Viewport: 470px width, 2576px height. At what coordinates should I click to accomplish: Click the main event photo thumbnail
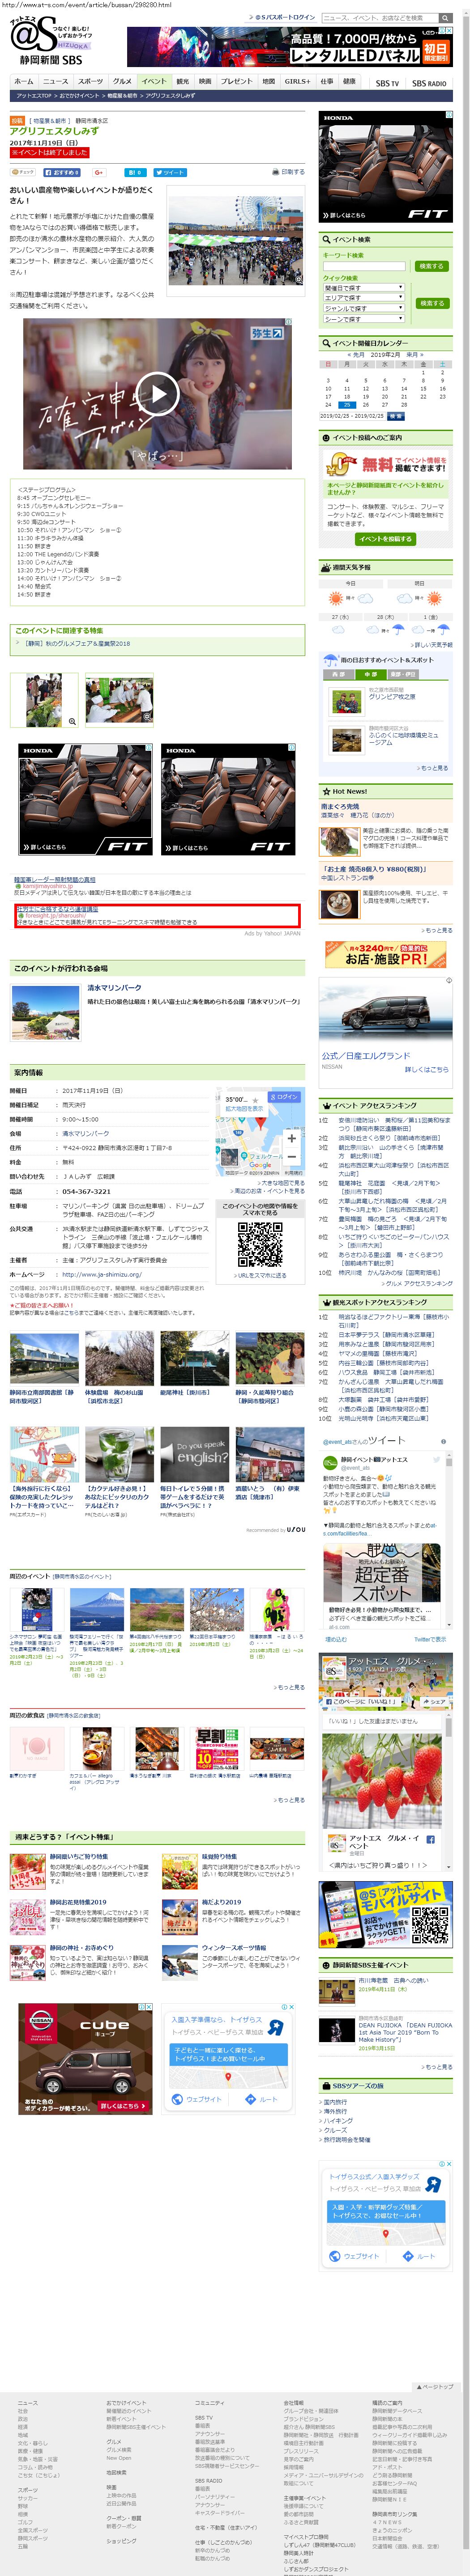click(x=235, y=241)
